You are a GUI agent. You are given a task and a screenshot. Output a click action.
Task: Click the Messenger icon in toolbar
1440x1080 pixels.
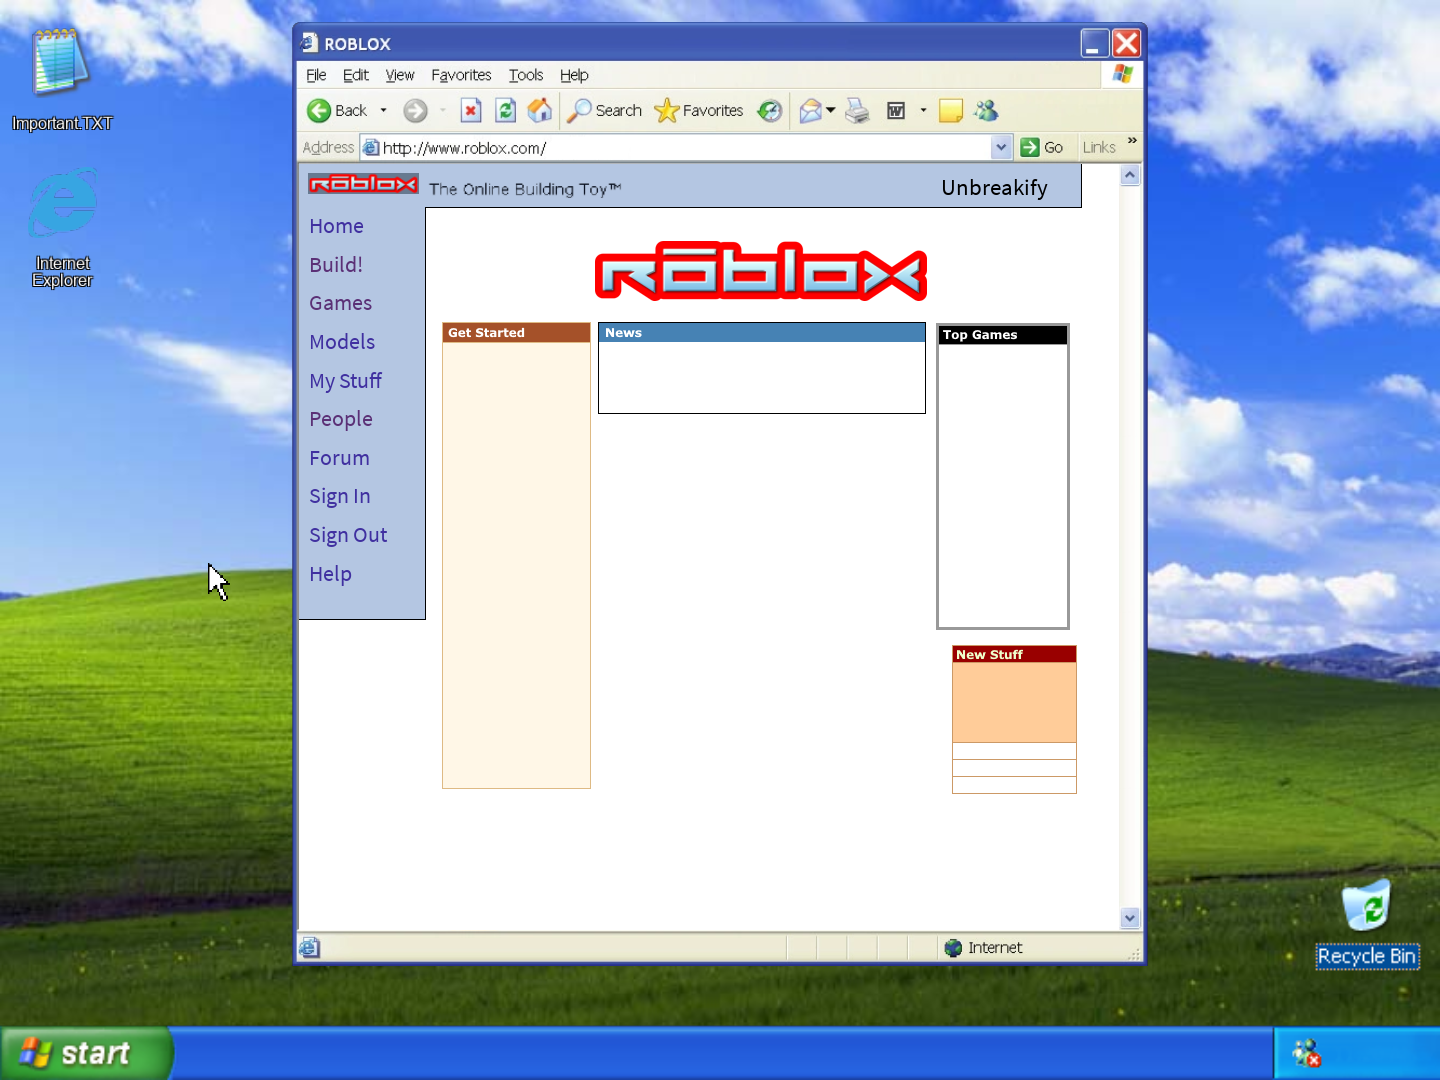[x=986, y=111]
